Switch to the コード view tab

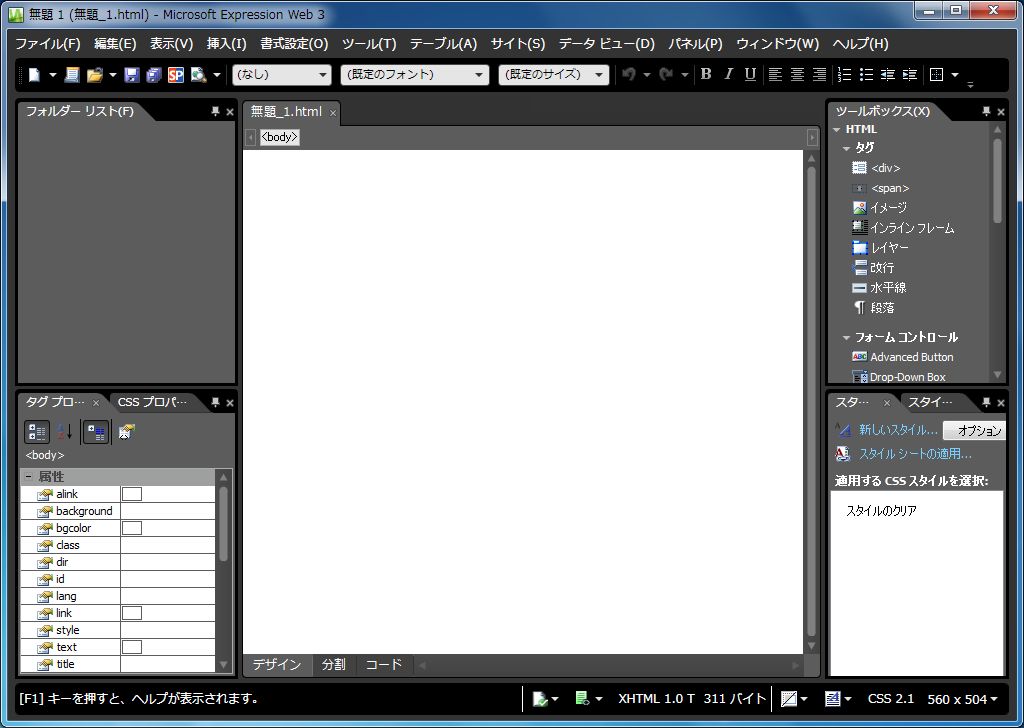pos(383,665)
